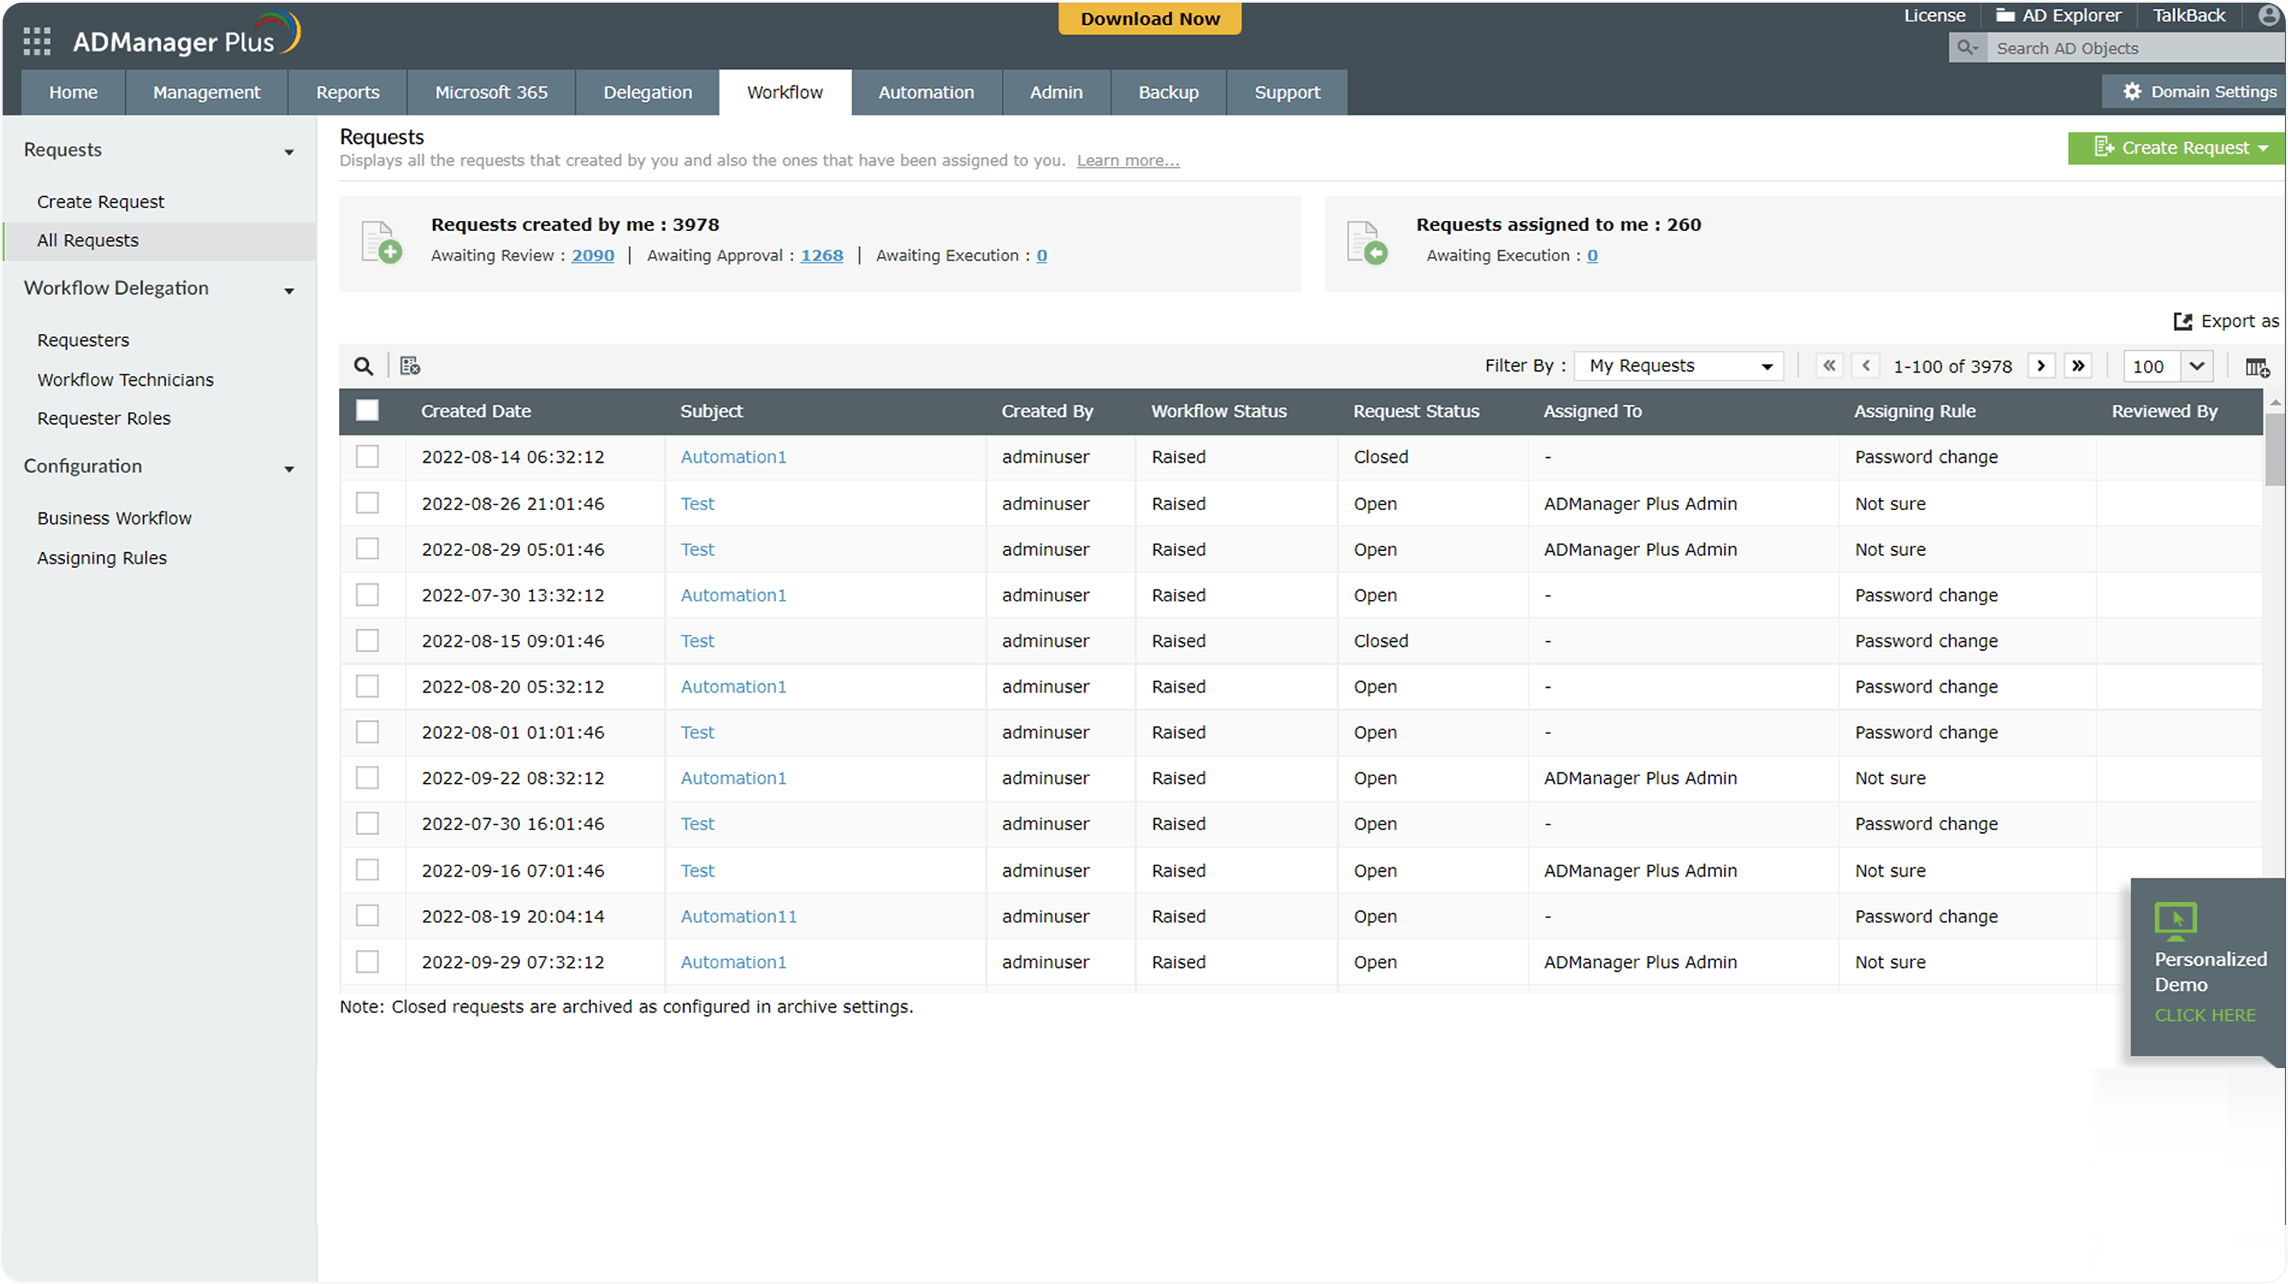Open the user profile avatar icon
The width and height of the screenshot is (2288, 1284).
coord(2268,16)
